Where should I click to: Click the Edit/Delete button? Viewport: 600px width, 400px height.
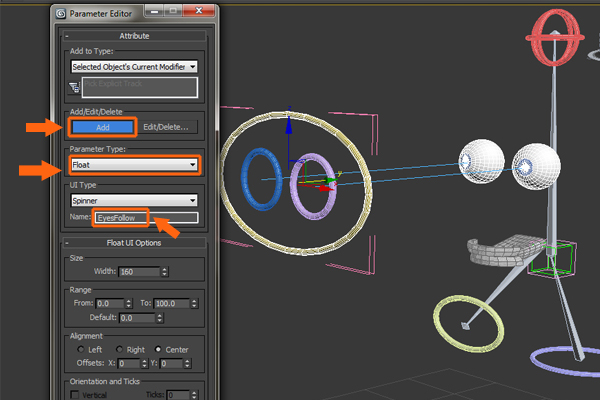(x=166, y=127)
